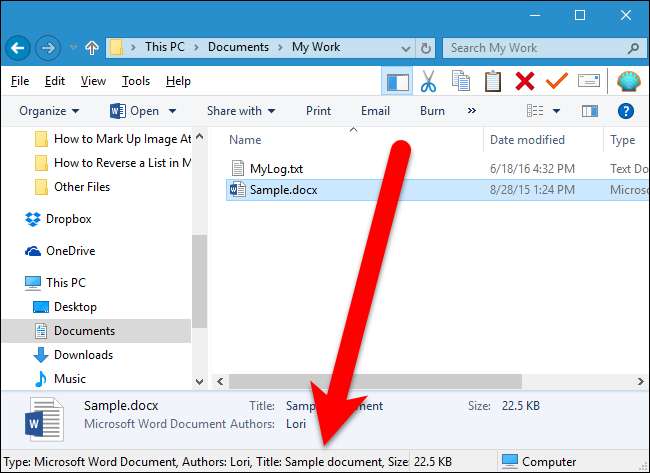Click navigation pane scroll up arrow
Viewport: 650px width, 473px height.
click(199, 136)
